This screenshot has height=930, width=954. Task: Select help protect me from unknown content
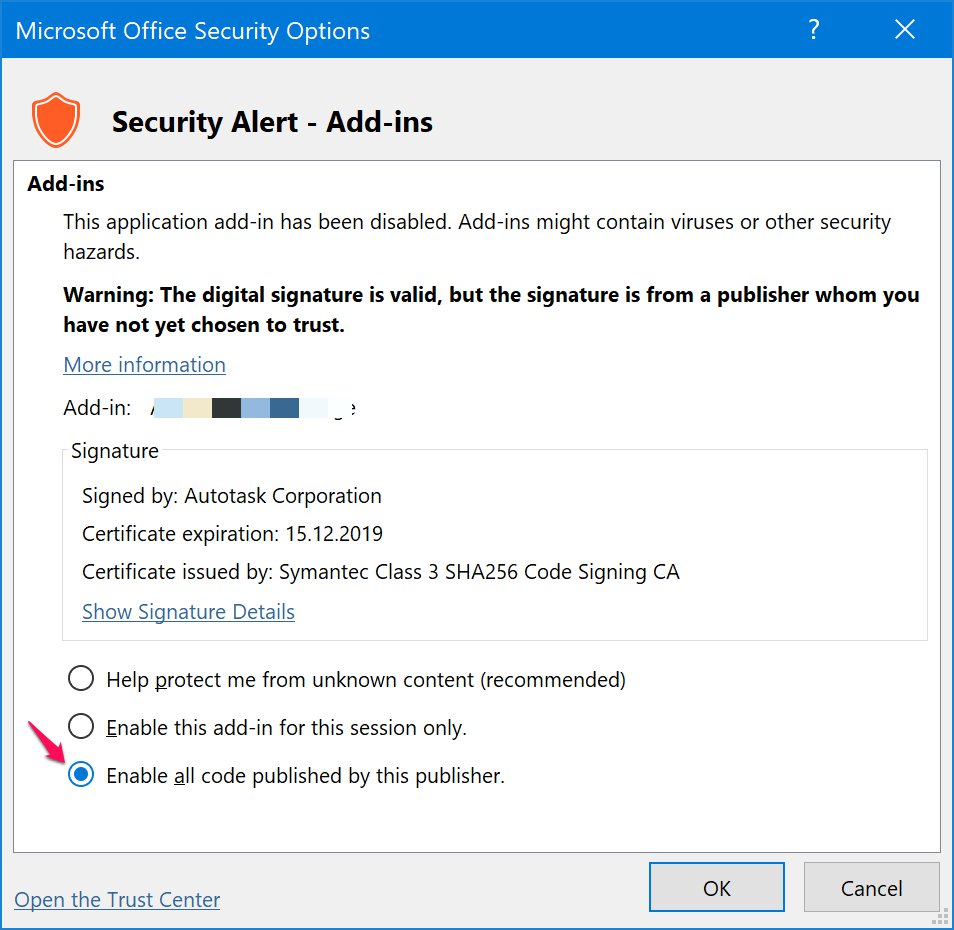click(x=81, y=678)
